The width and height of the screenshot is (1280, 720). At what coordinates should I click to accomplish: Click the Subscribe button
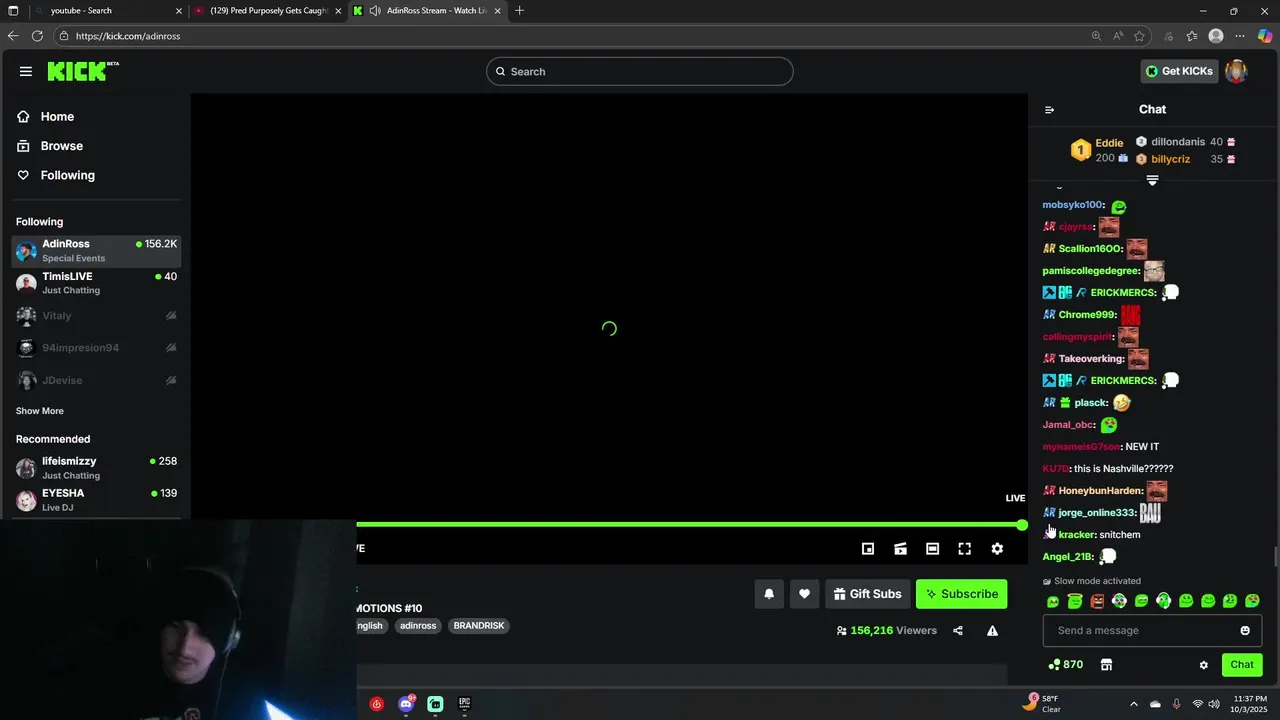coord(961,594)
